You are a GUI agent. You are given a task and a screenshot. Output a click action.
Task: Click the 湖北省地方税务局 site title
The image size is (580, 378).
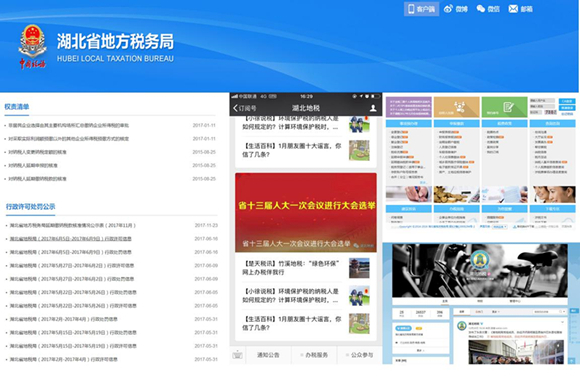115,41
